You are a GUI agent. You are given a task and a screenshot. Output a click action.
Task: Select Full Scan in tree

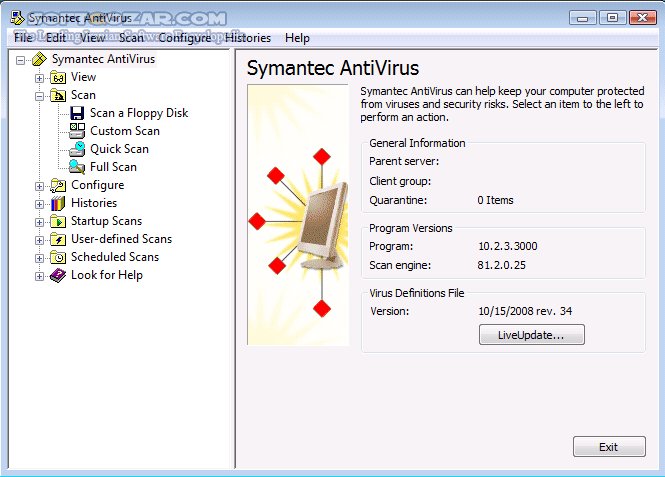click(114, 167)
